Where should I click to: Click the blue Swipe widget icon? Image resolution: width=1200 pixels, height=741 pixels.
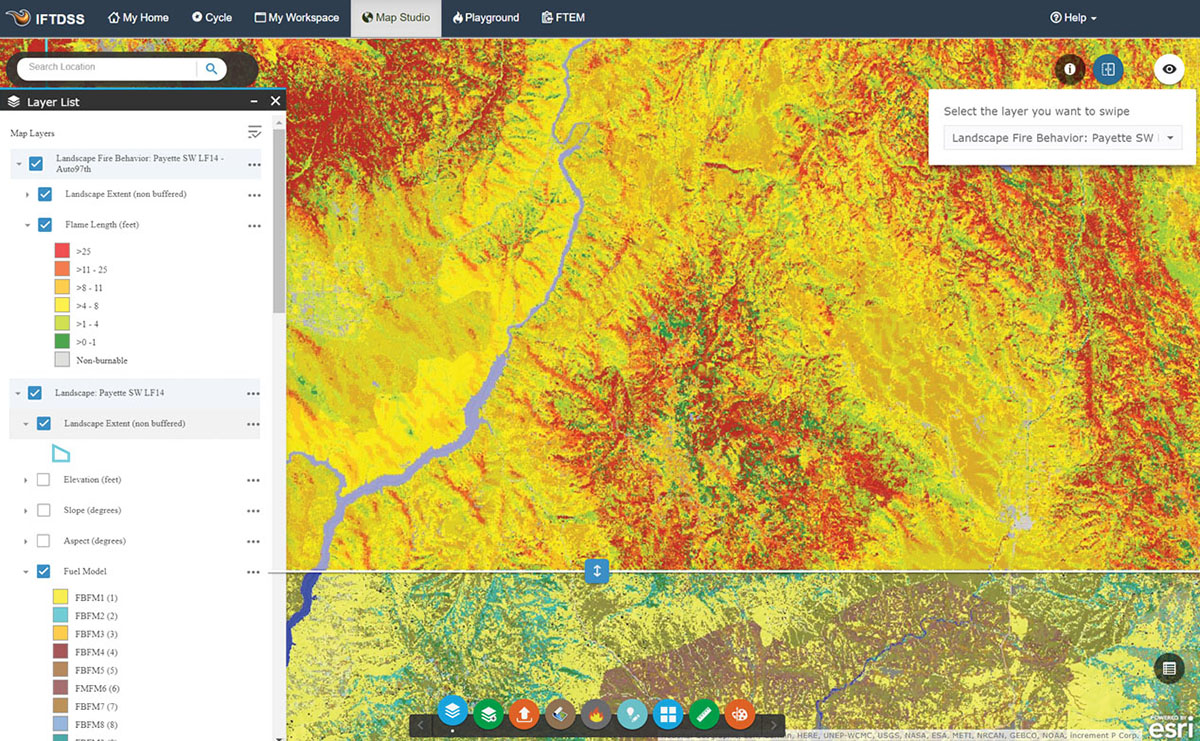pos(1108,69)
